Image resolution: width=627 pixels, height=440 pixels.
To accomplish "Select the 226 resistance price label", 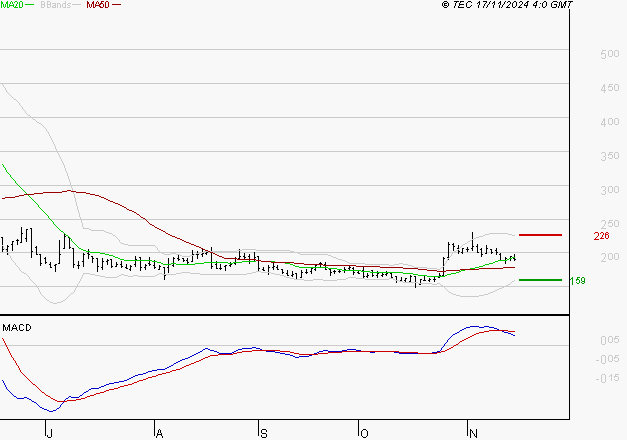I will (x=601, y=236).
